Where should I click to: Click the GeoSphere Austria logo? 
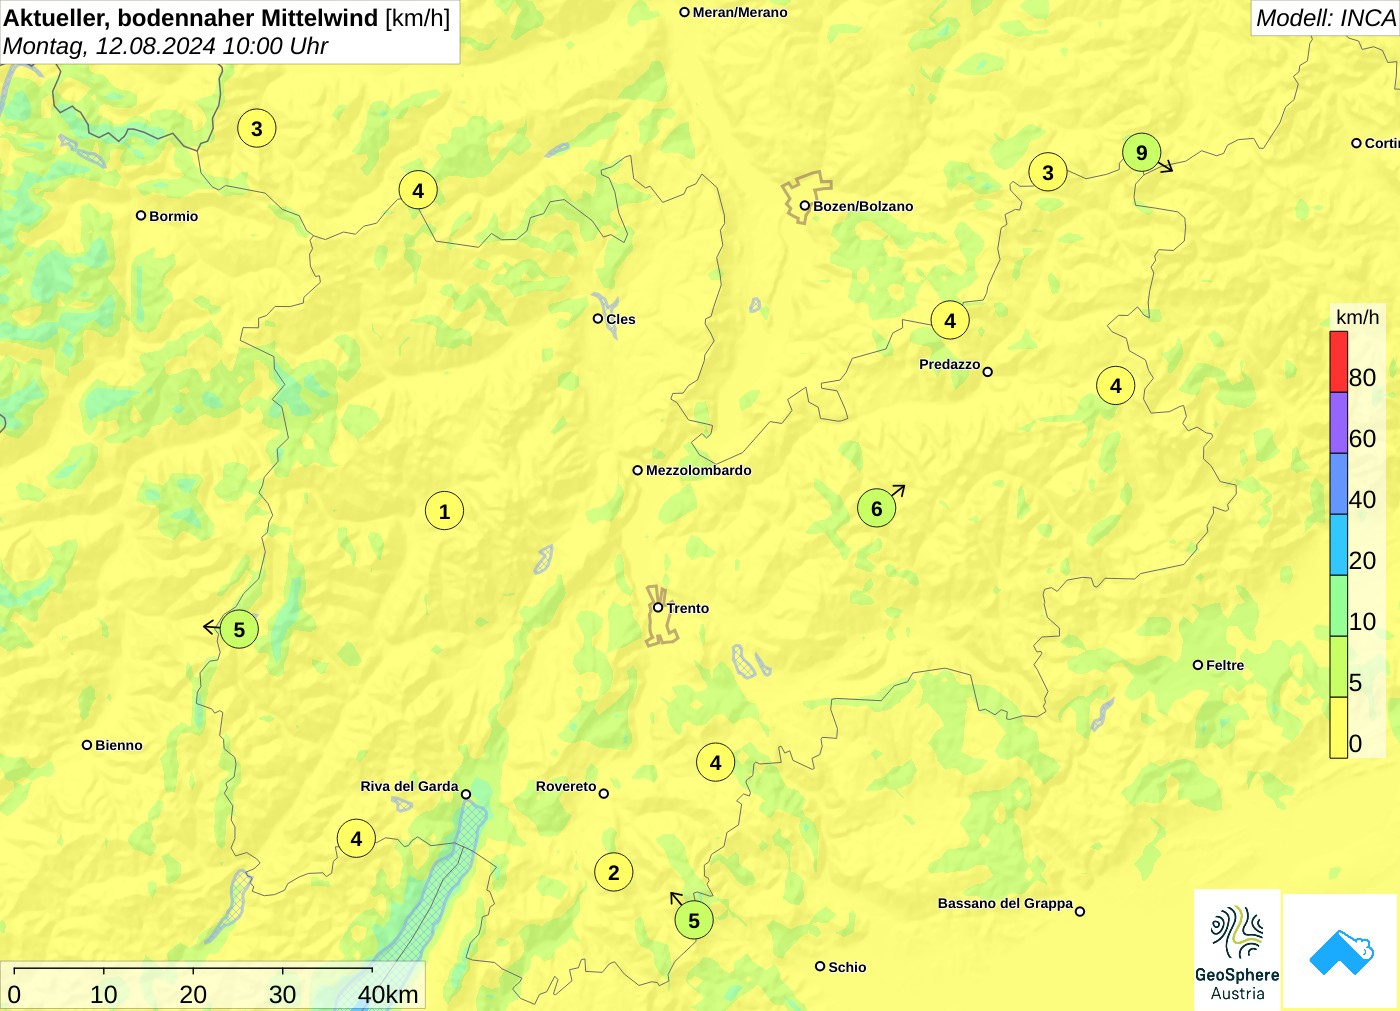point(1237,950)
